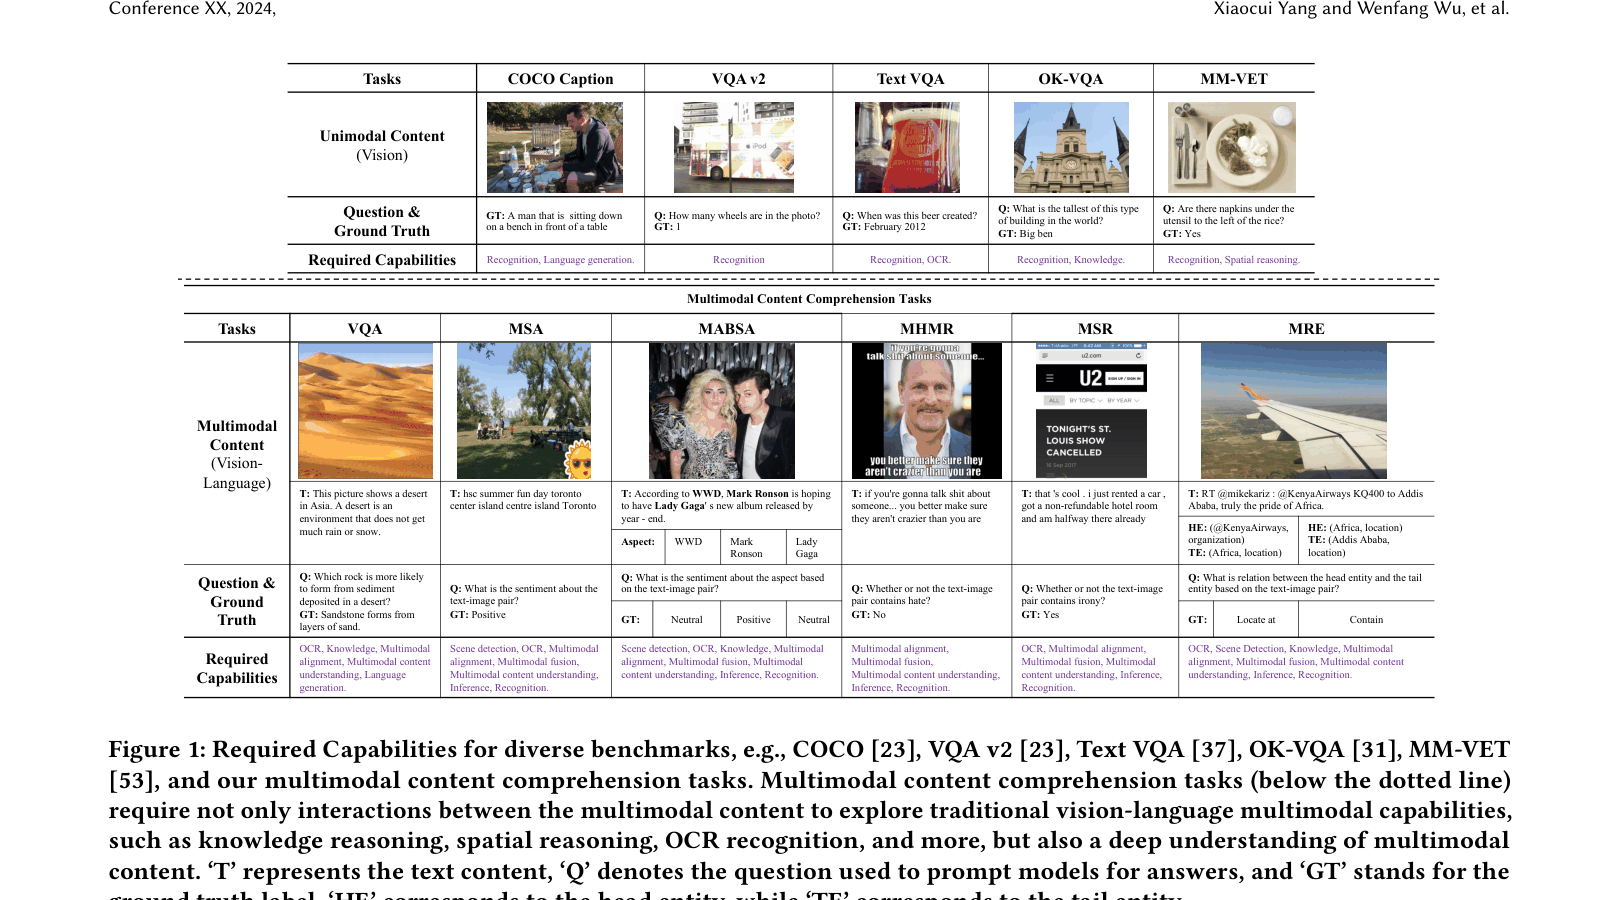
Task: Click the "Multimodal Content Comprehension Tasks" title
Action: coord(809,299)
